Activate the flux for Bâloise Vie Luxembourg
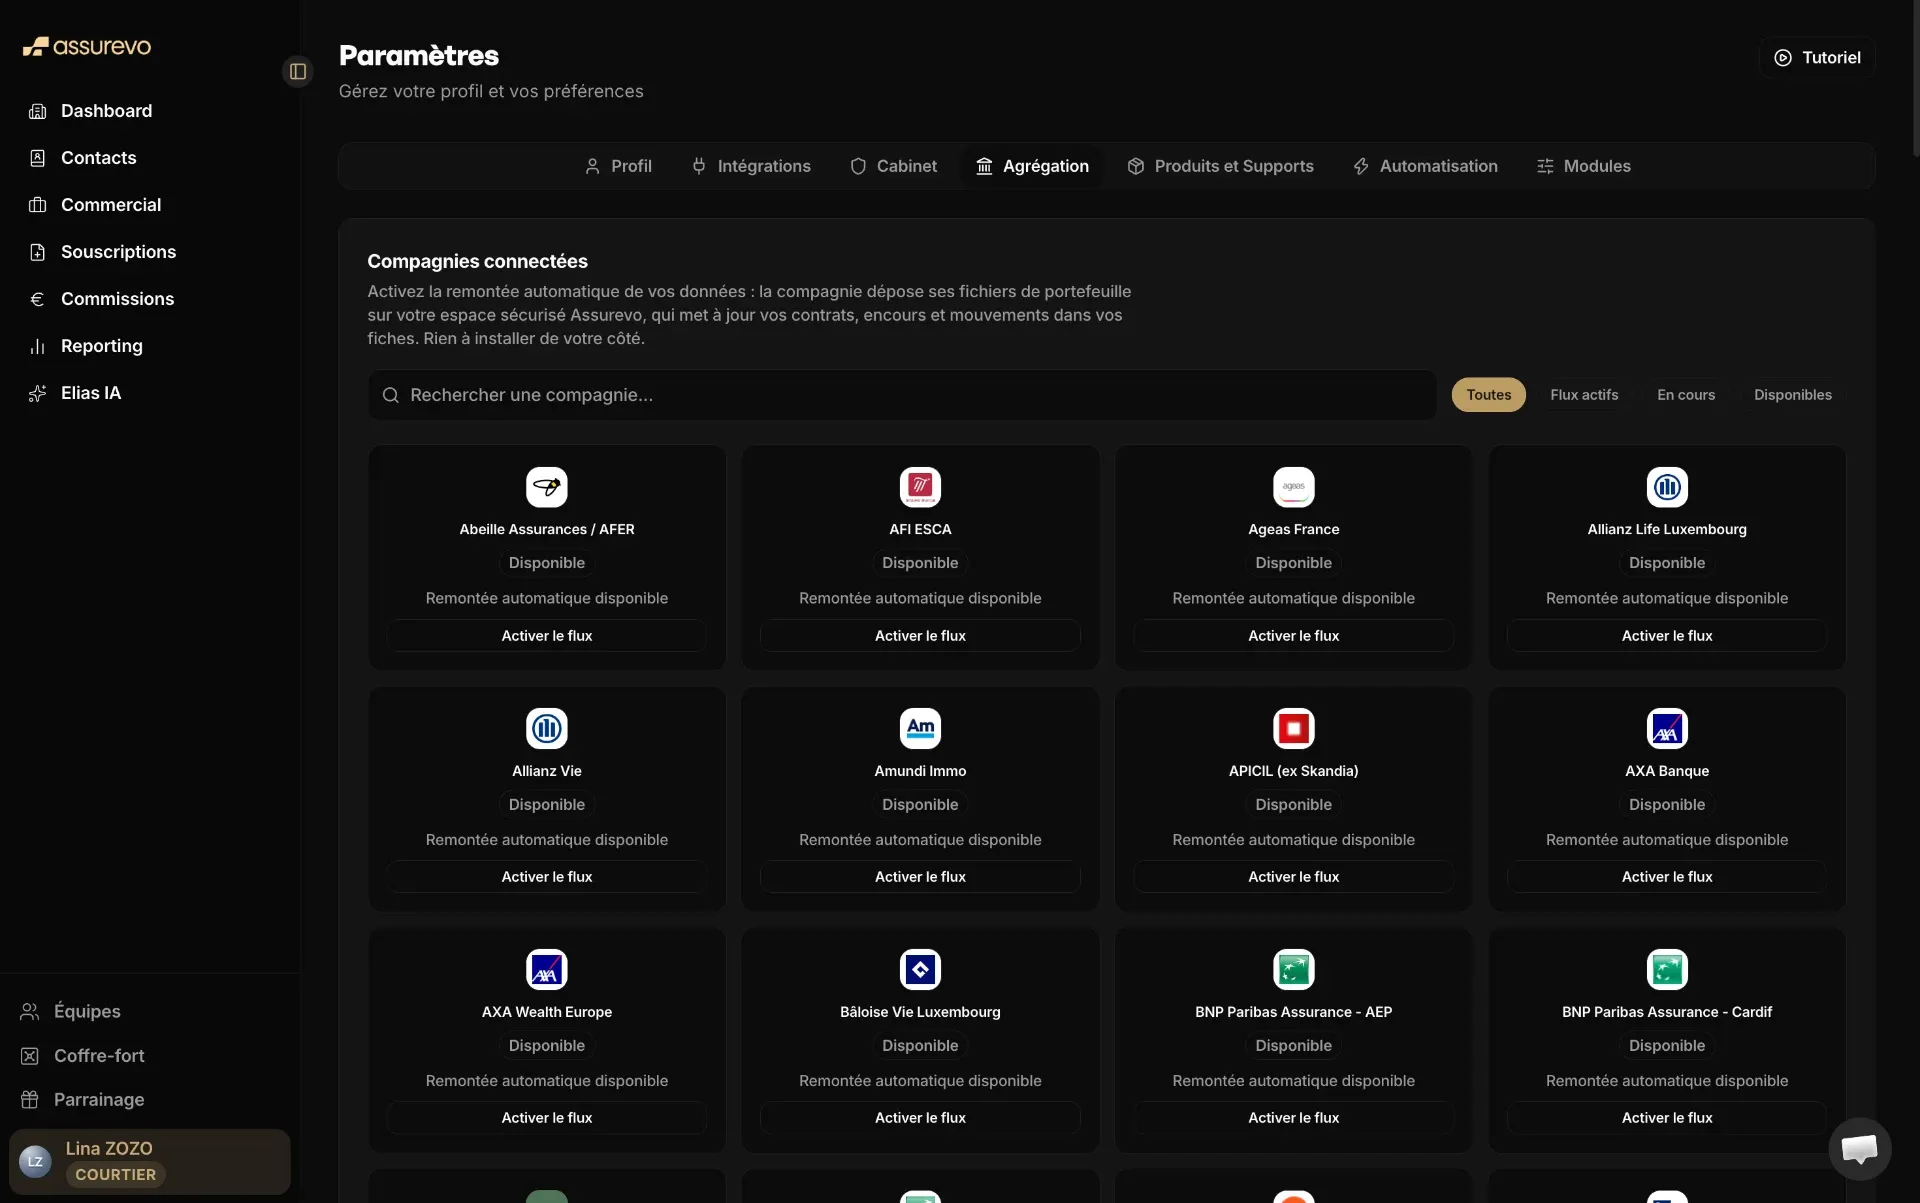1920x1203 pixels. [920, 1118]
